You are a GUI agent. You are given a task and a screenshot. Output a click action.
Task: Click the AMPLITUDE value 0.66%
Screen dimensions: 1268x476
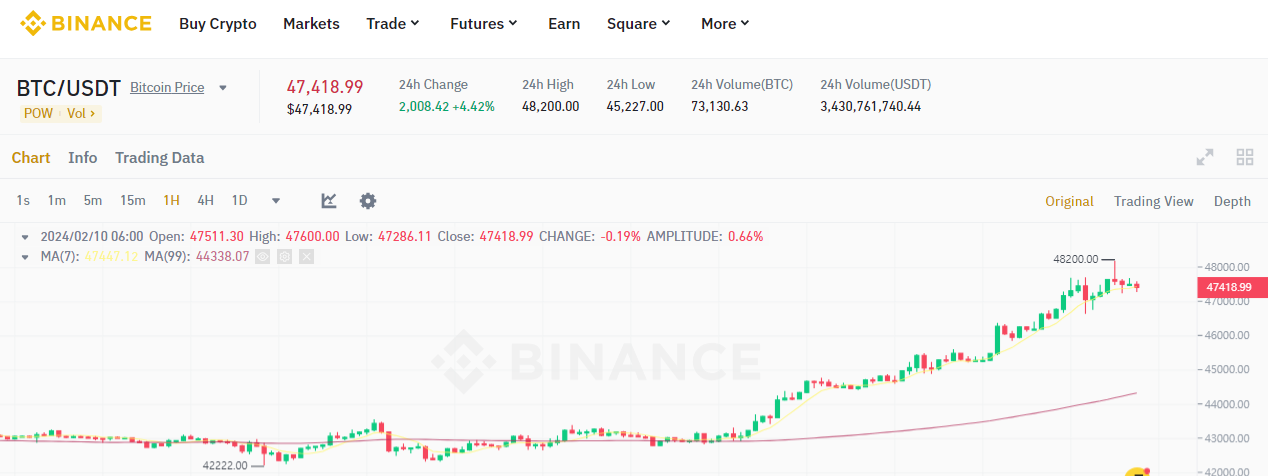tap(745, 237)
